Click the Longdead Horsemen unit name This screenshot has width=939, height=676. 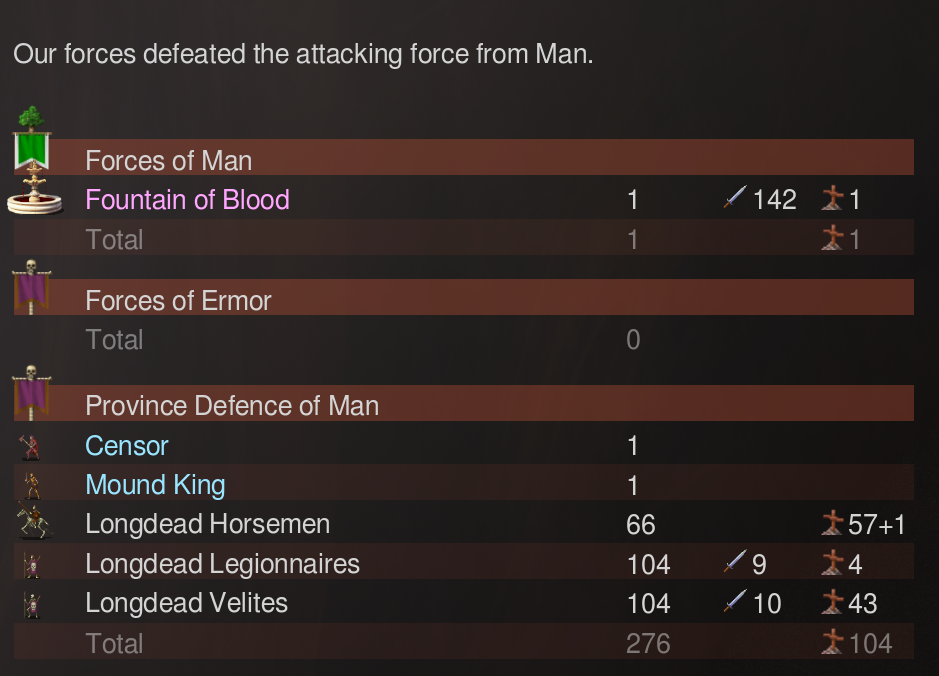click(207, 524)
